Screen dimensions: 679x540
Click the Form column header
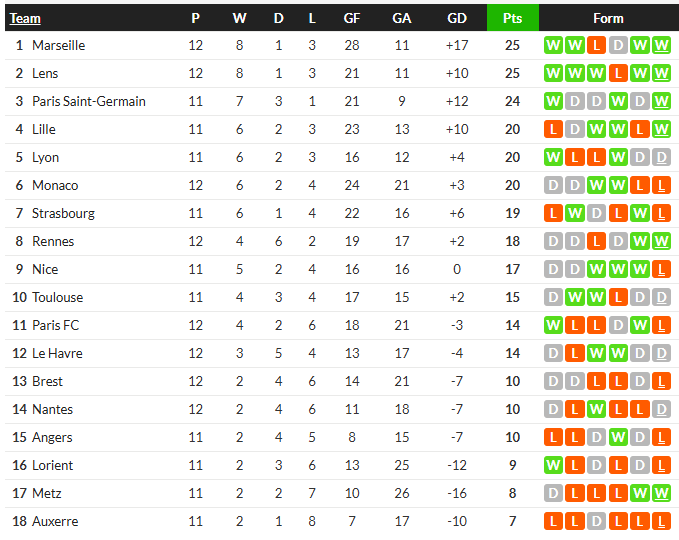[x=608, y=18]
